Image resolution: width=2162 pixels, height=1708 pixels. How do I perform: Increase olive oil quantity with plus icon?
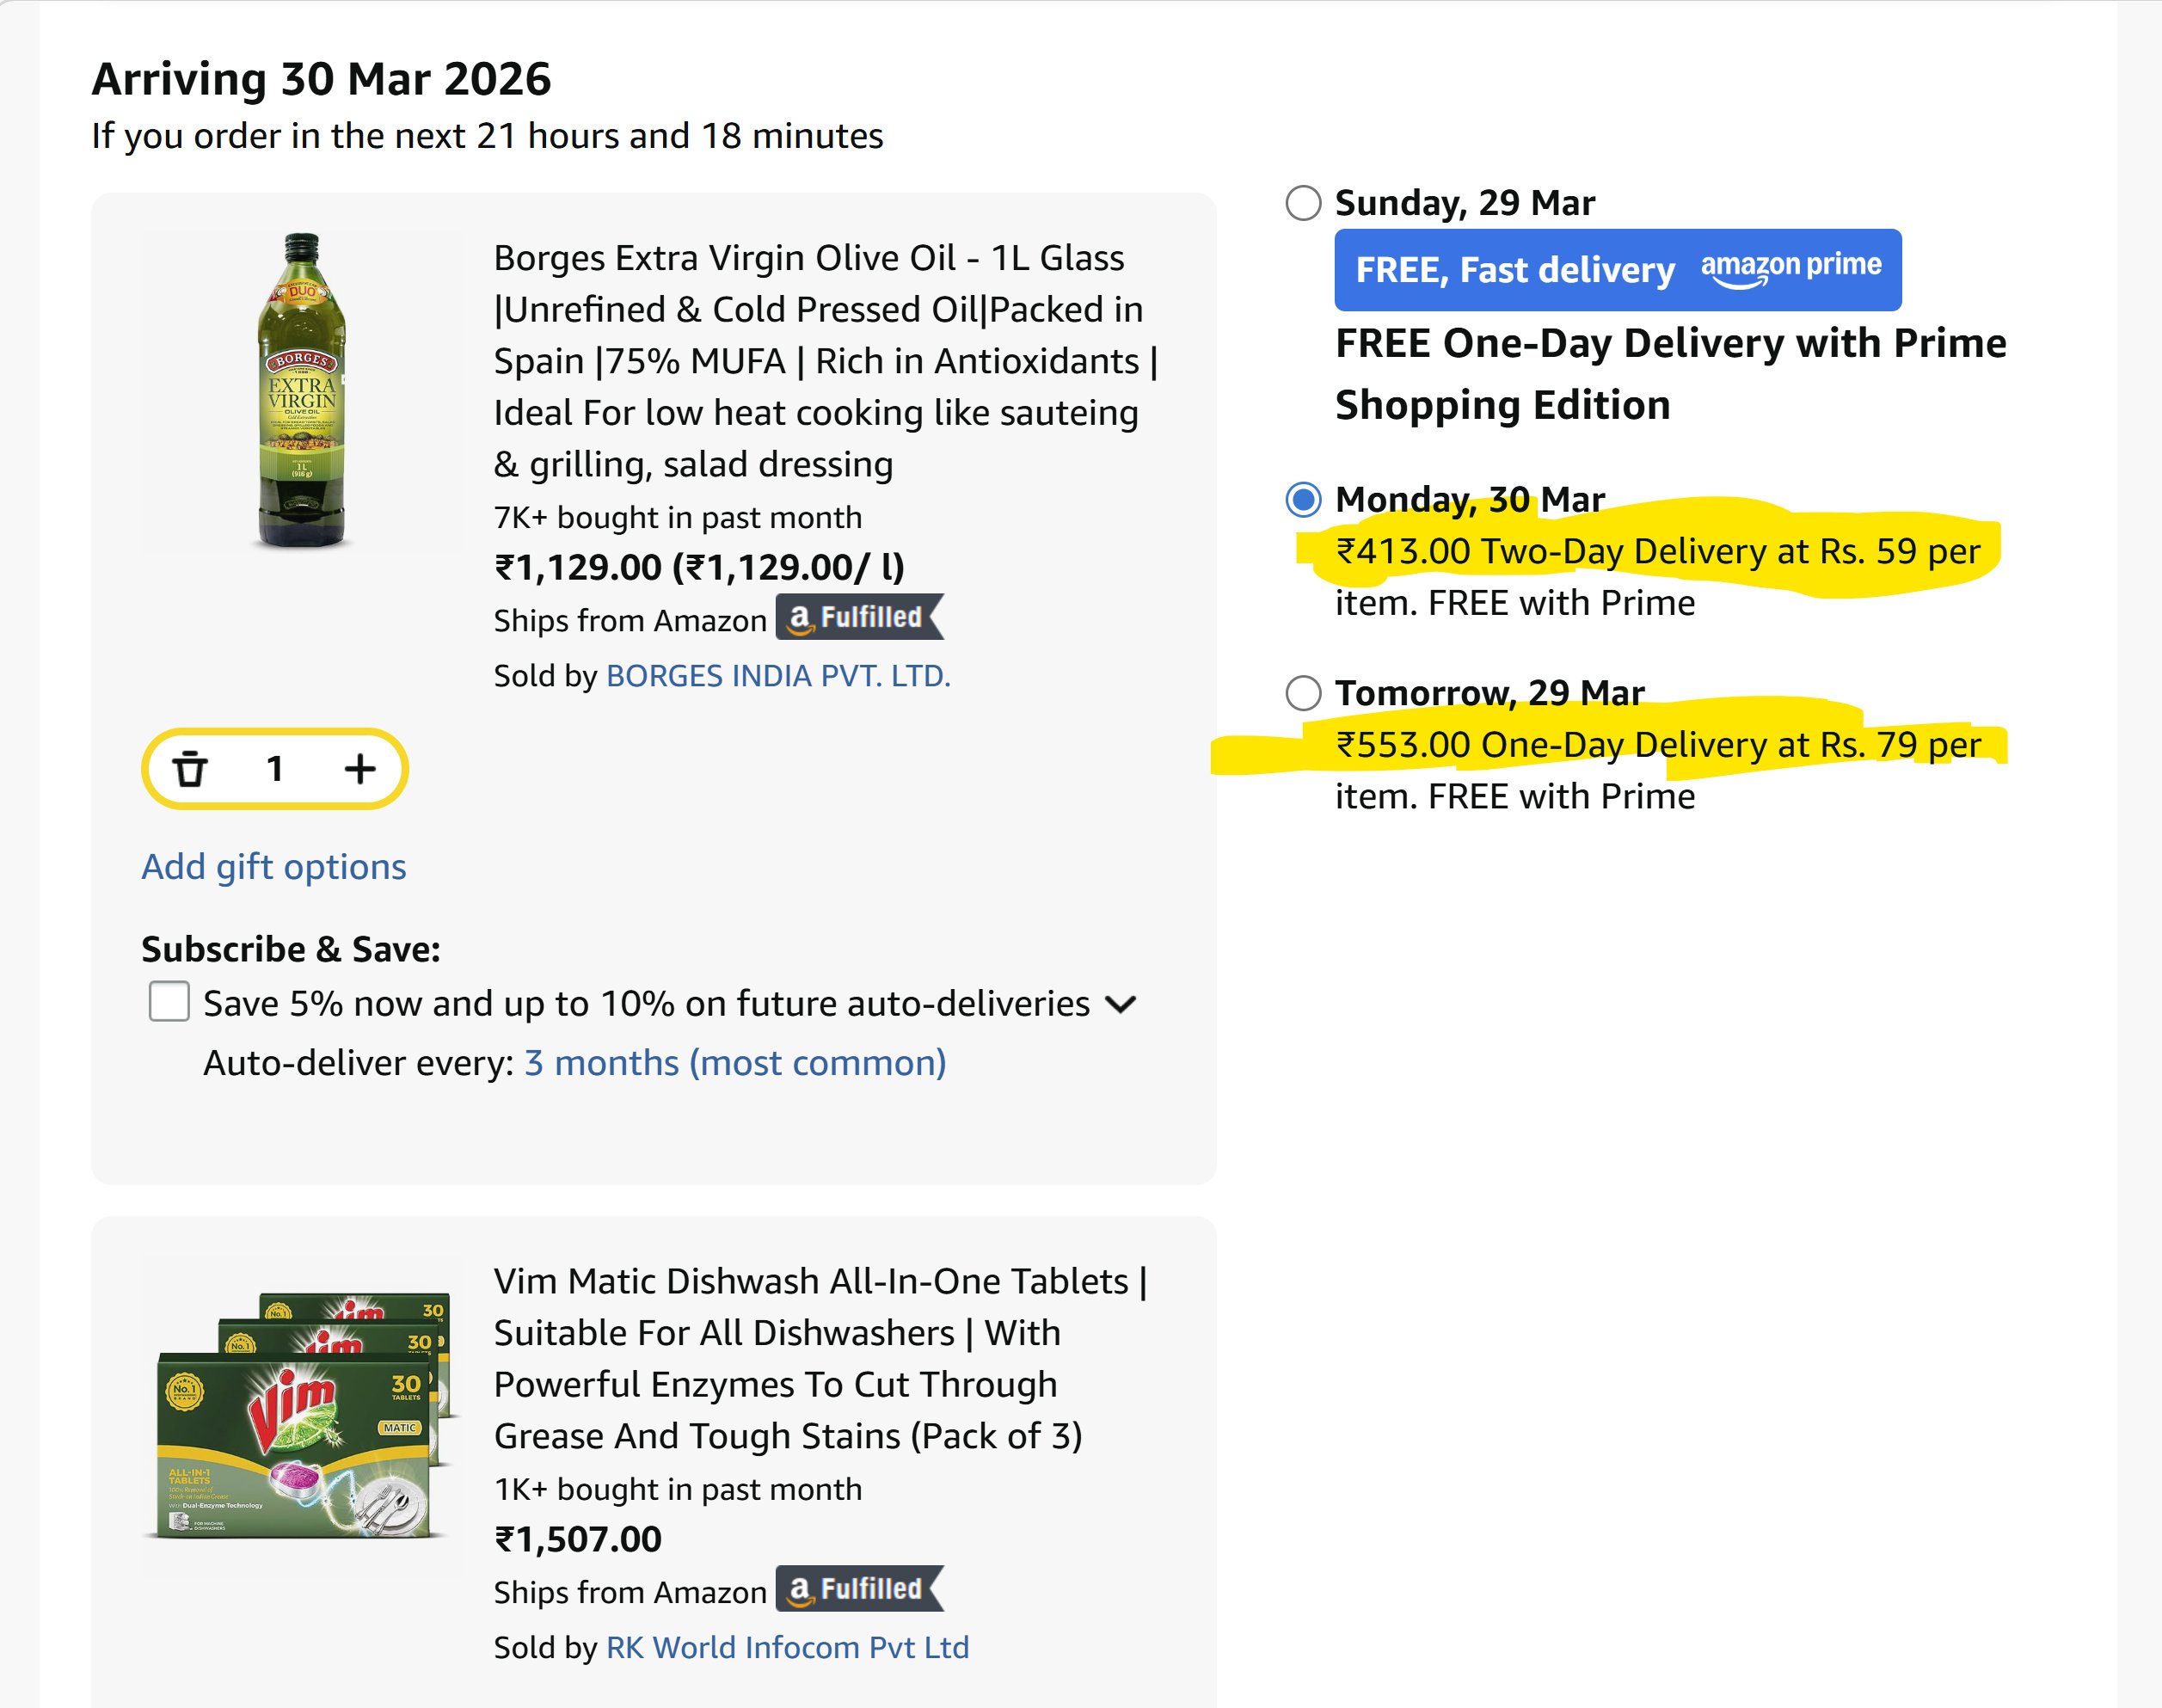(x=360, y=769)
